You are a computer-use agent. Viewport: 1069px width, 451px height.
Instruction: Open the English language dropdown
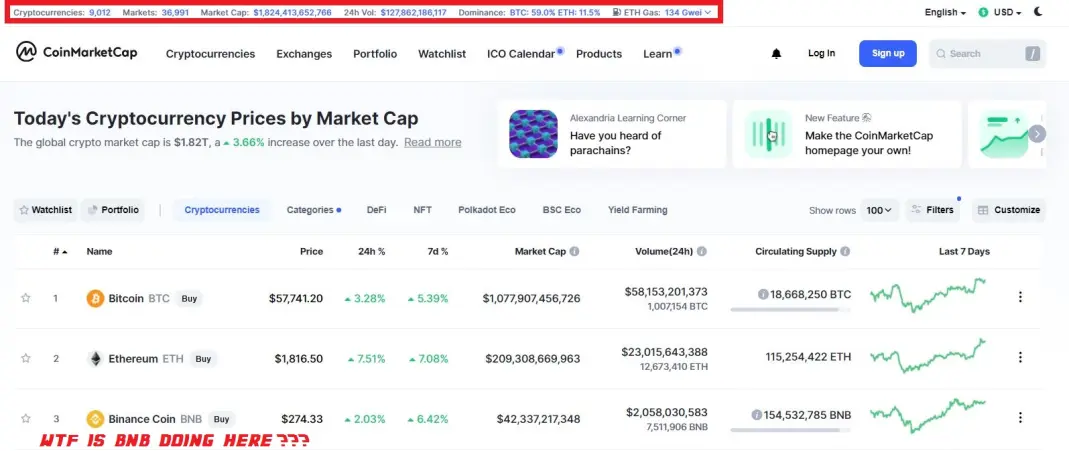click(x=945, y=12)
